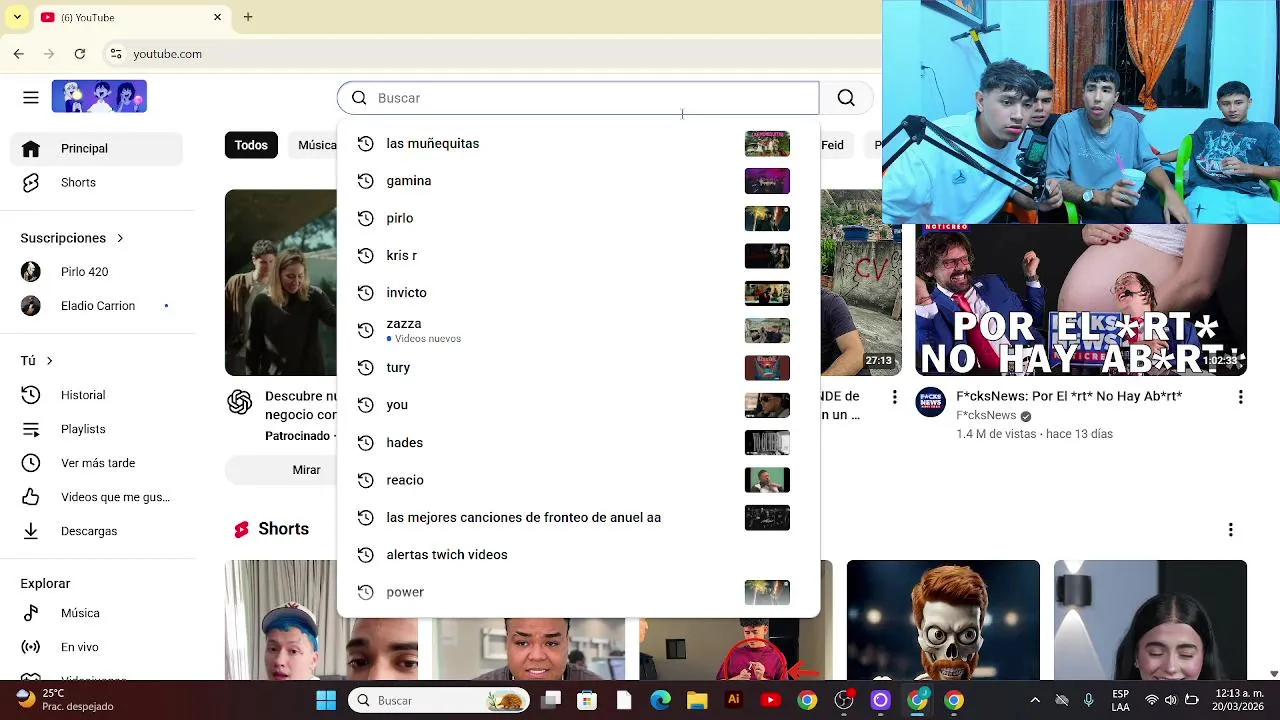
Task: Open a new browser tab
Action: click(248, 17)
